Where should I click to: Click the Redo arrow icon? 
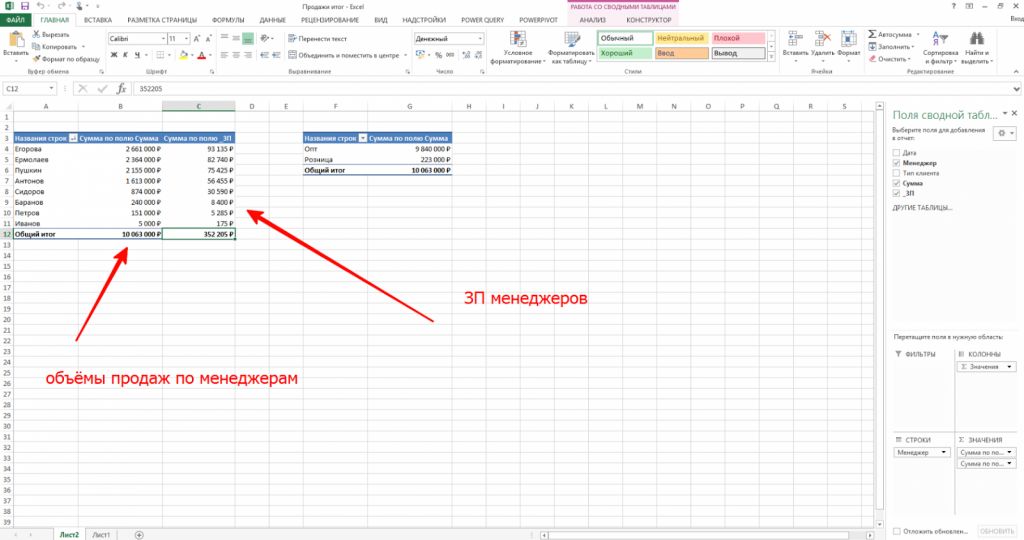(61, 6)
